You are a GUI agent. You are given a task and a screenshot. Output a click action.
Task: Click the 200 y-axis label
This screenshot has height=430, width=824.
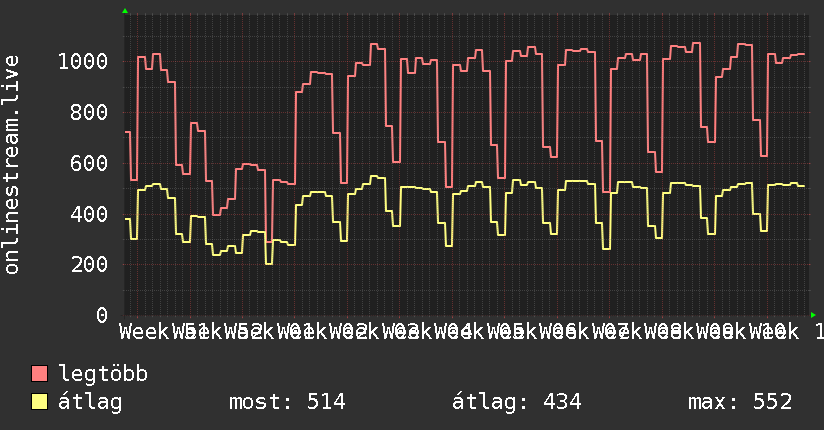pos(89,264)
